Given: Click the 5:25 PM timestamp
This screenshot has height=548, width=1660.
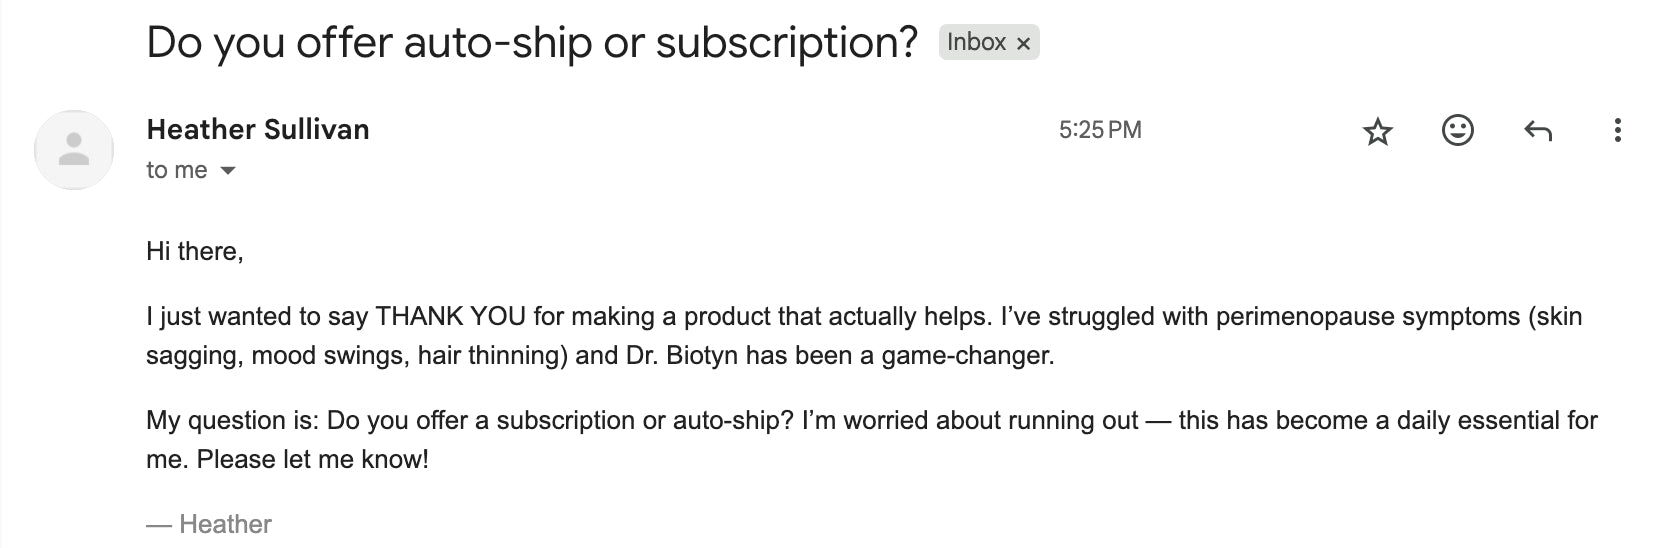Looking at the screenshot, I should (x=1100, y=130).
